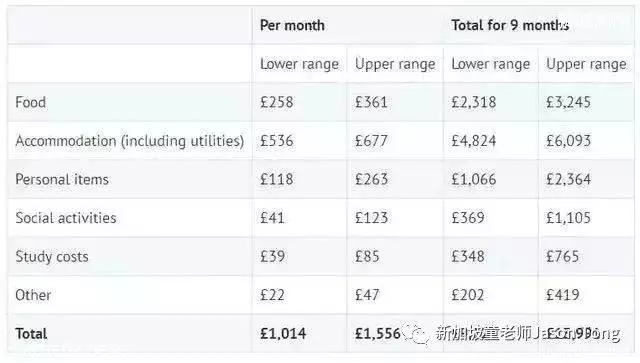This screenshot has height=363, width=640.
Task: Select the £765 study costs cell
Action: (562, 256)
